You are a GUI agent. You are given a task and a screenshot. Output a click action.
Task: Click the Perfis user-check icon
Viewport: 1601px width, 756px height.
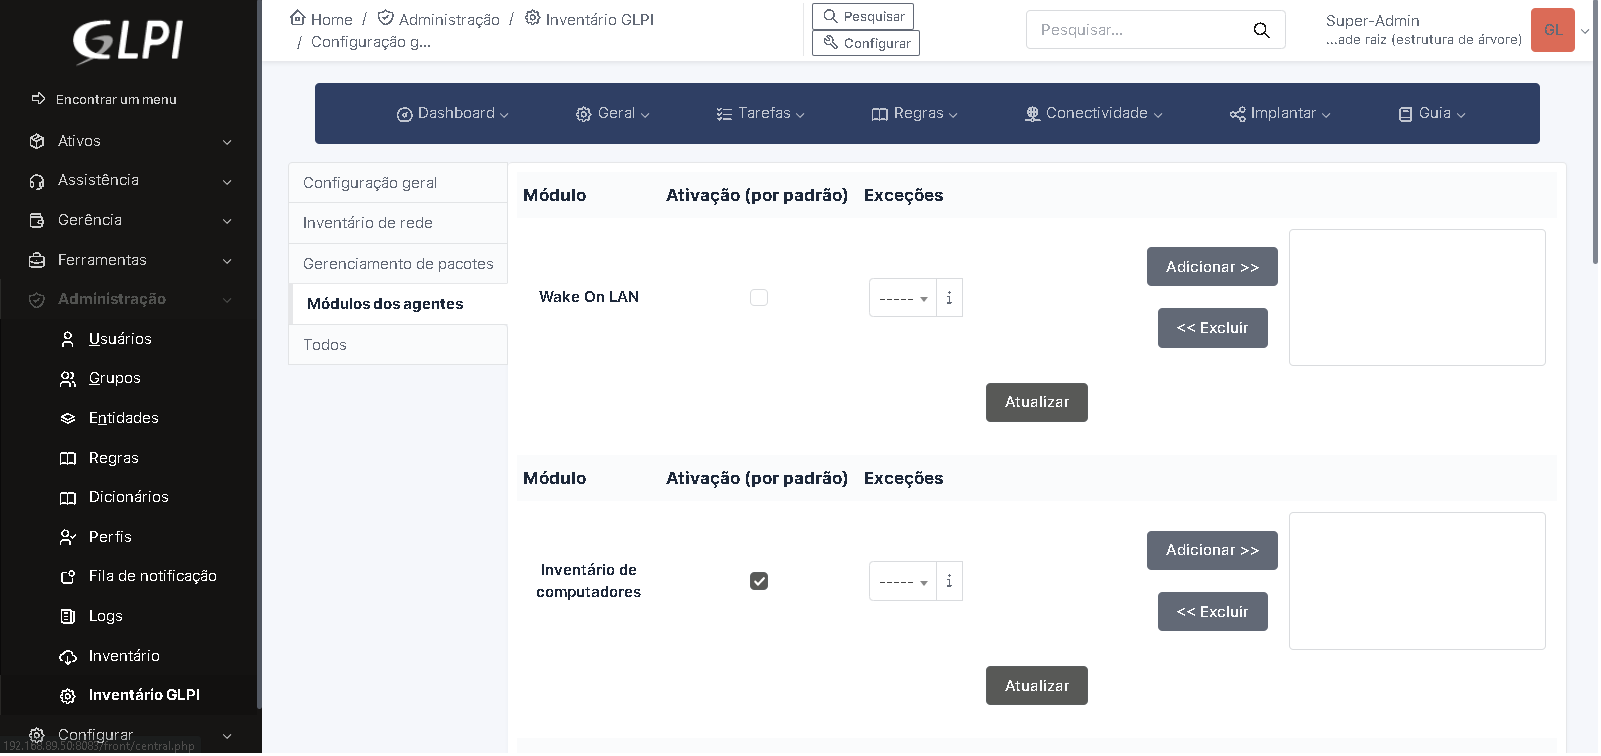(x=68, y=537)
